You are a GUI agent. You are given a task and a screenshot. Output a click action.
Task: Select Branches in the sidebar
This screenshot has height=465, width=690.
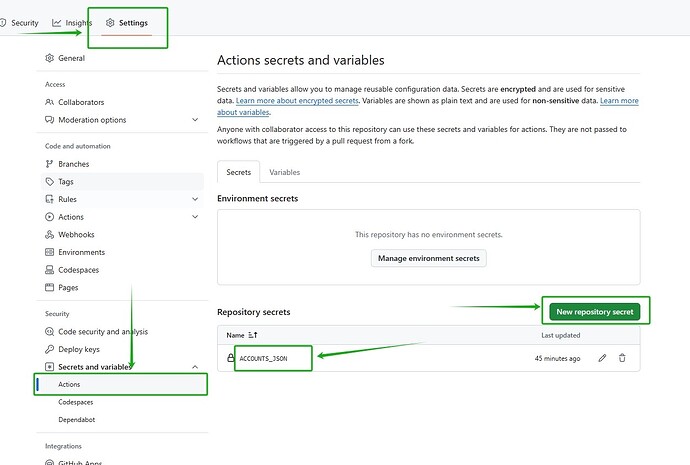pyautogui.click(x=73, y=164)
